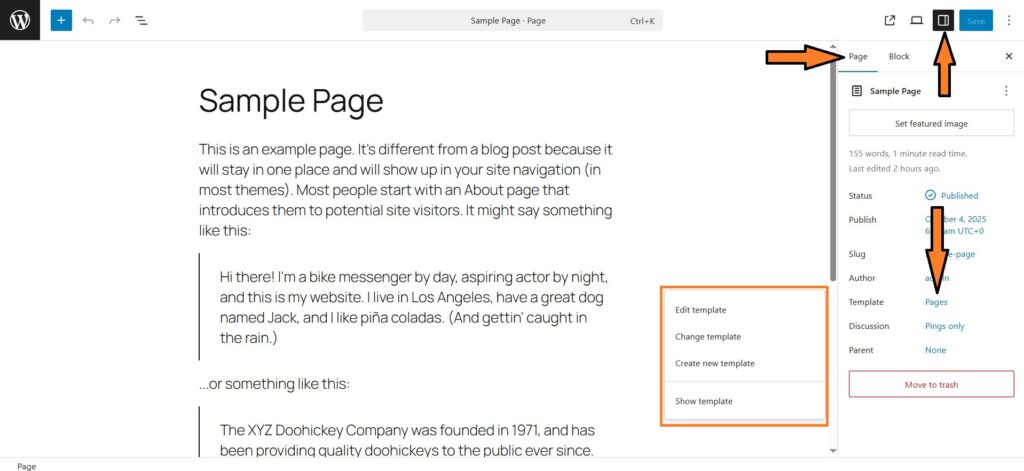Click the undo arrow icon
The image size is (1024, 471).
89,20
